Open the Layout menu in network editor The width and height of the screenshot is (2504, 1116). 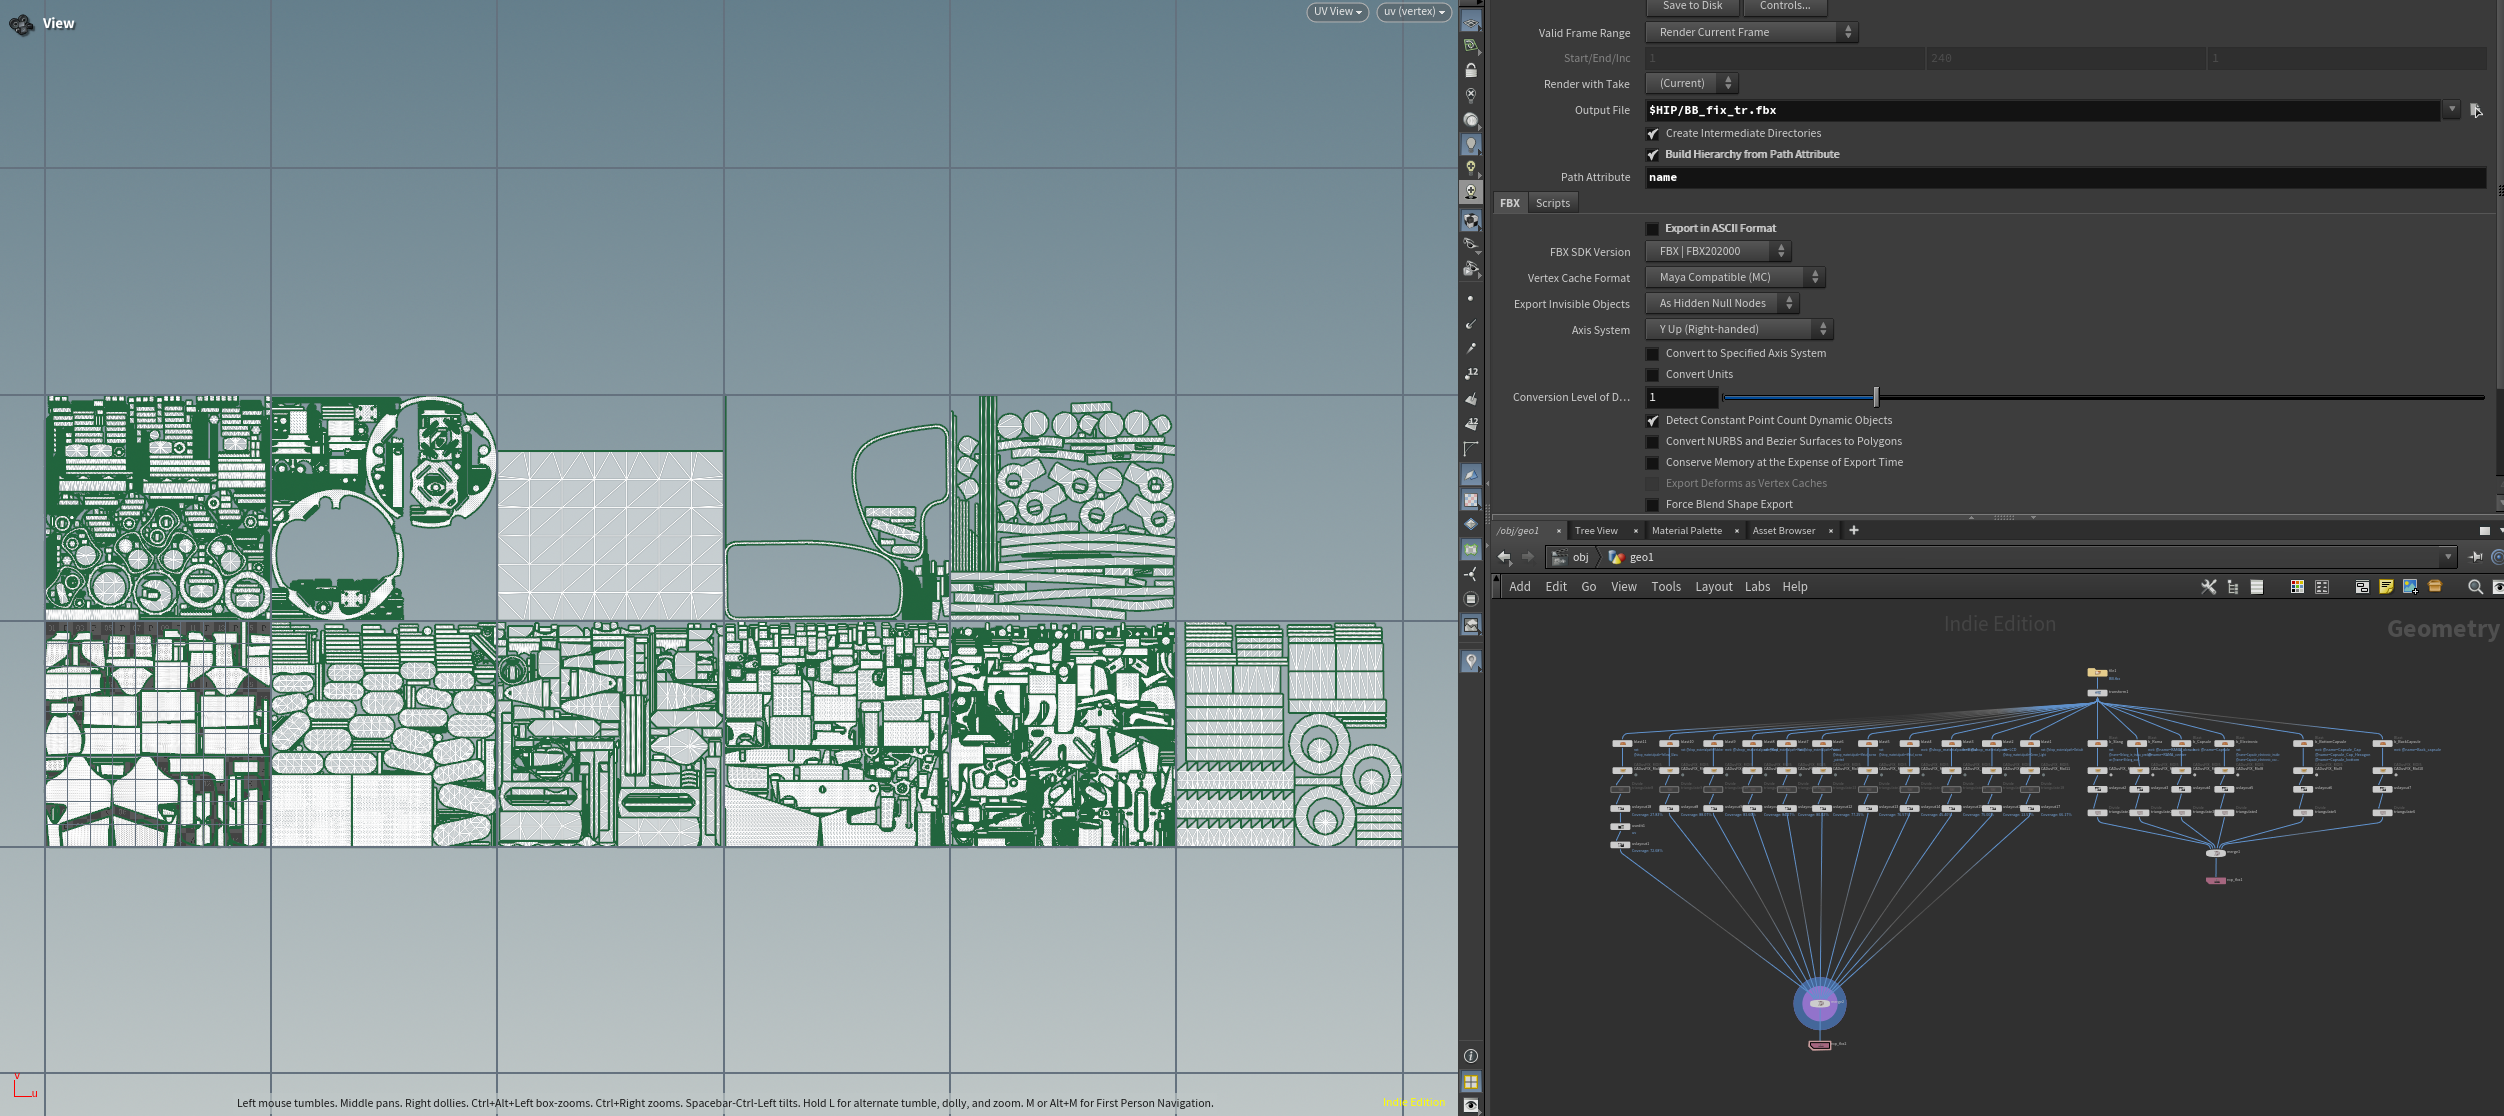pyautogui.click(x=1713, y=587)
